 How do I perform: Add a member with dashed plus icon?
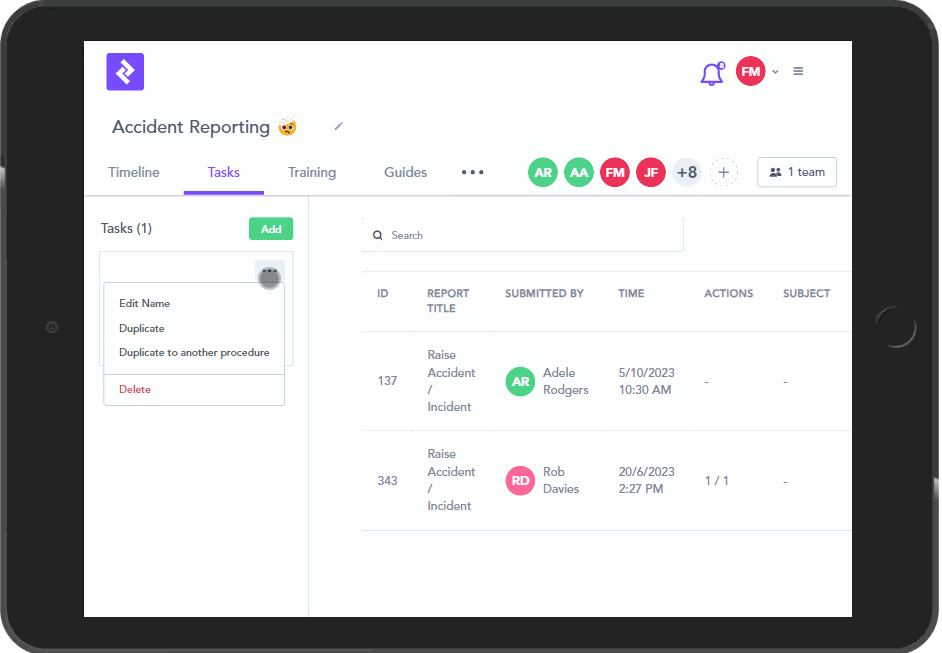pyautogui.click(x=724, y=172)
